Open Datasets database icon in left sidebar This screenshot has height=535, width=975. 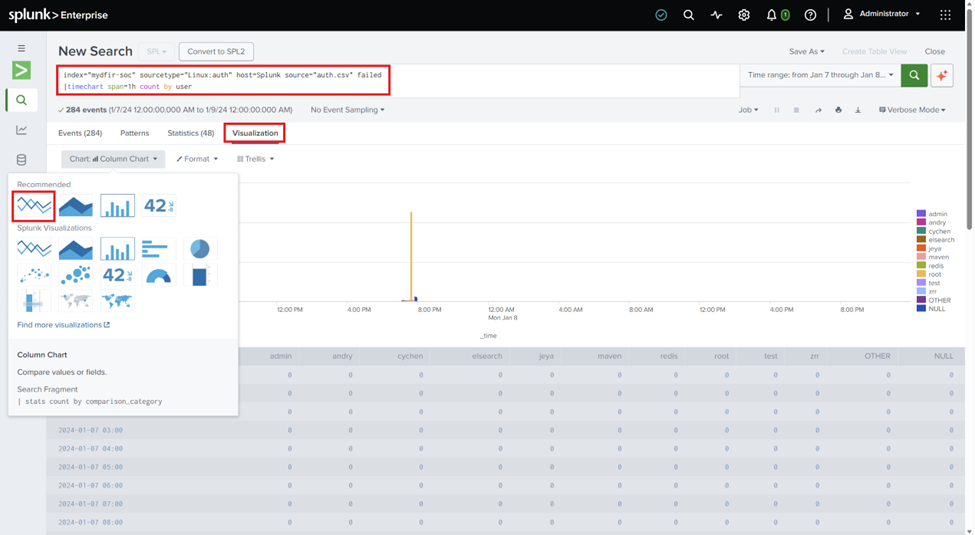click(x=21, y=160)
